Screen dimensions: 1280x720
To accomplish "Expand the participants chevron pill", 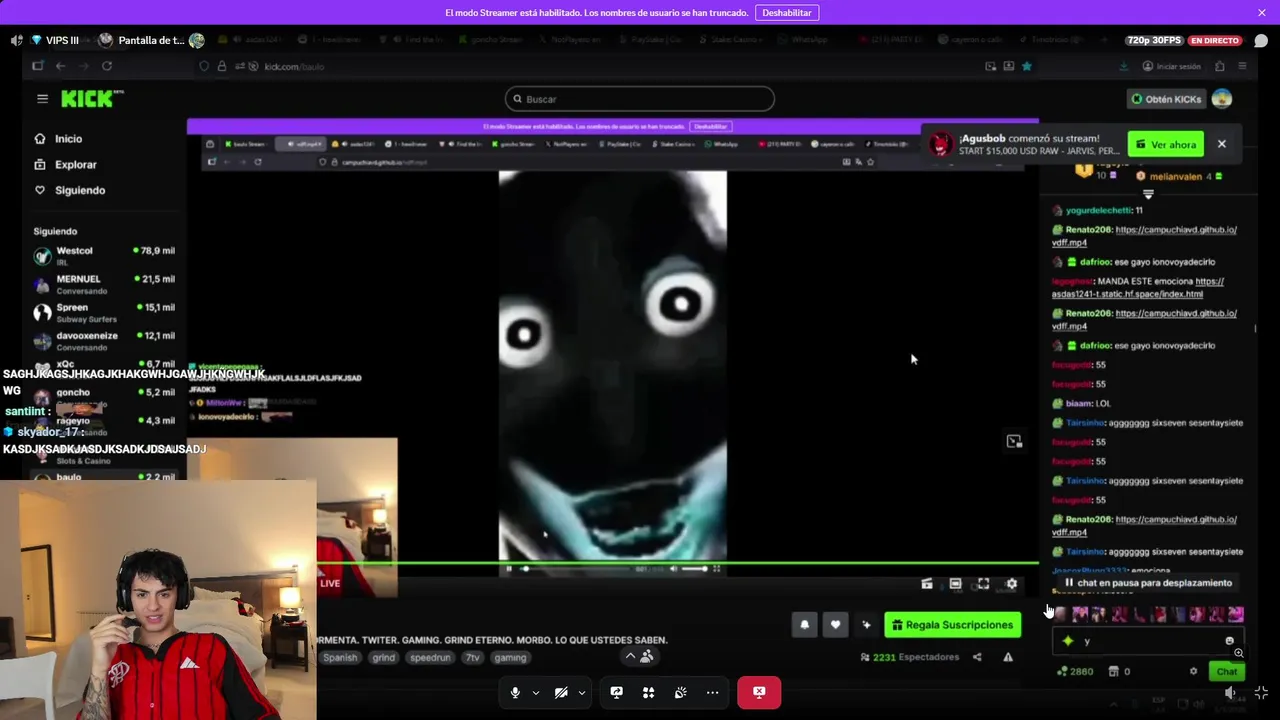I will [638, 656].
